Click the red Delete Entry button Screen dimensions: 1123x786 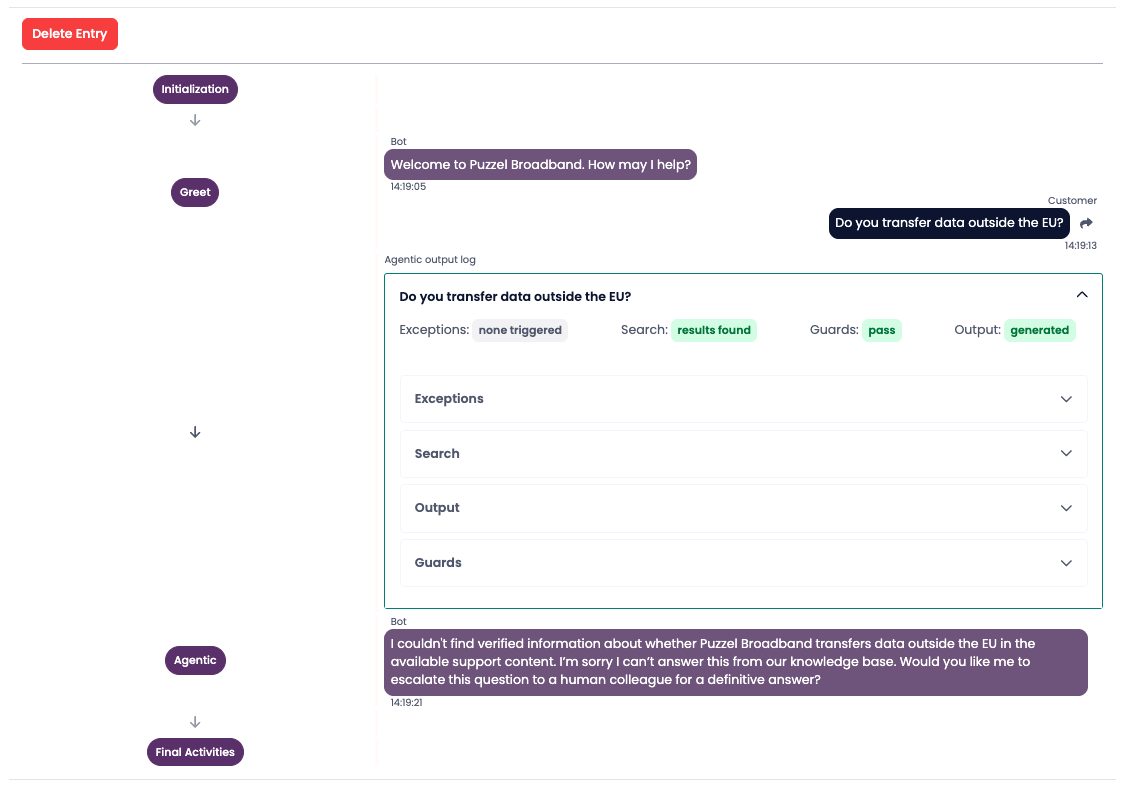(70, 34)
